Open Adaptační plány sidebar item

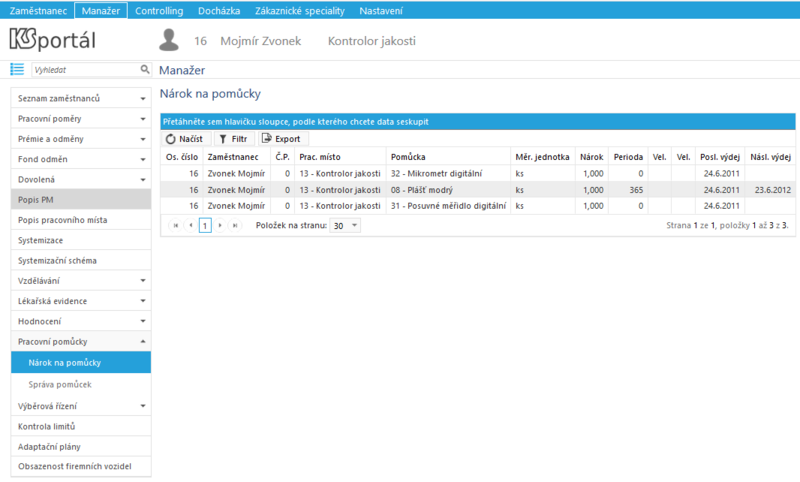pyautogui.click(x=81, y=446)
